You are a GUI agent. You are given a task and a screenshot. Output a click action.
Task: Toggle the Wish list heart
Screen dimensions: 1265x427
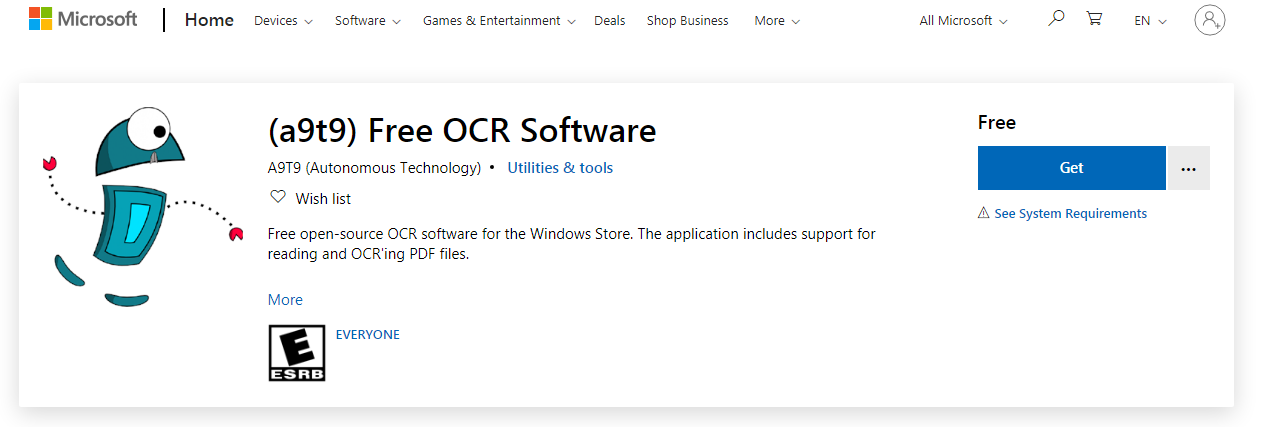(x=278, y=197)
